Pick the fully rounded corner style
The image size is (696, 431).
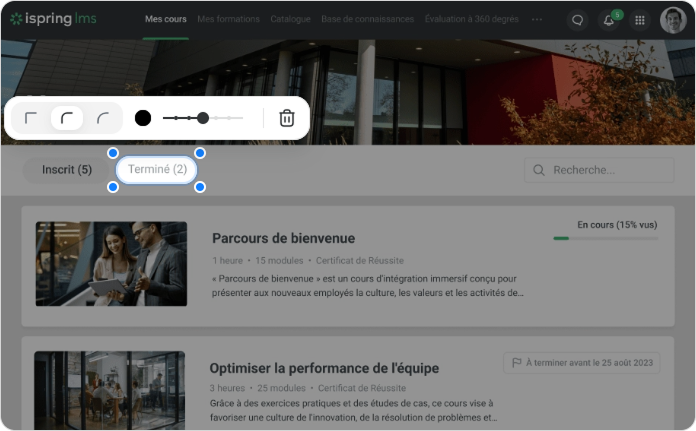click(x=103, y=118)
